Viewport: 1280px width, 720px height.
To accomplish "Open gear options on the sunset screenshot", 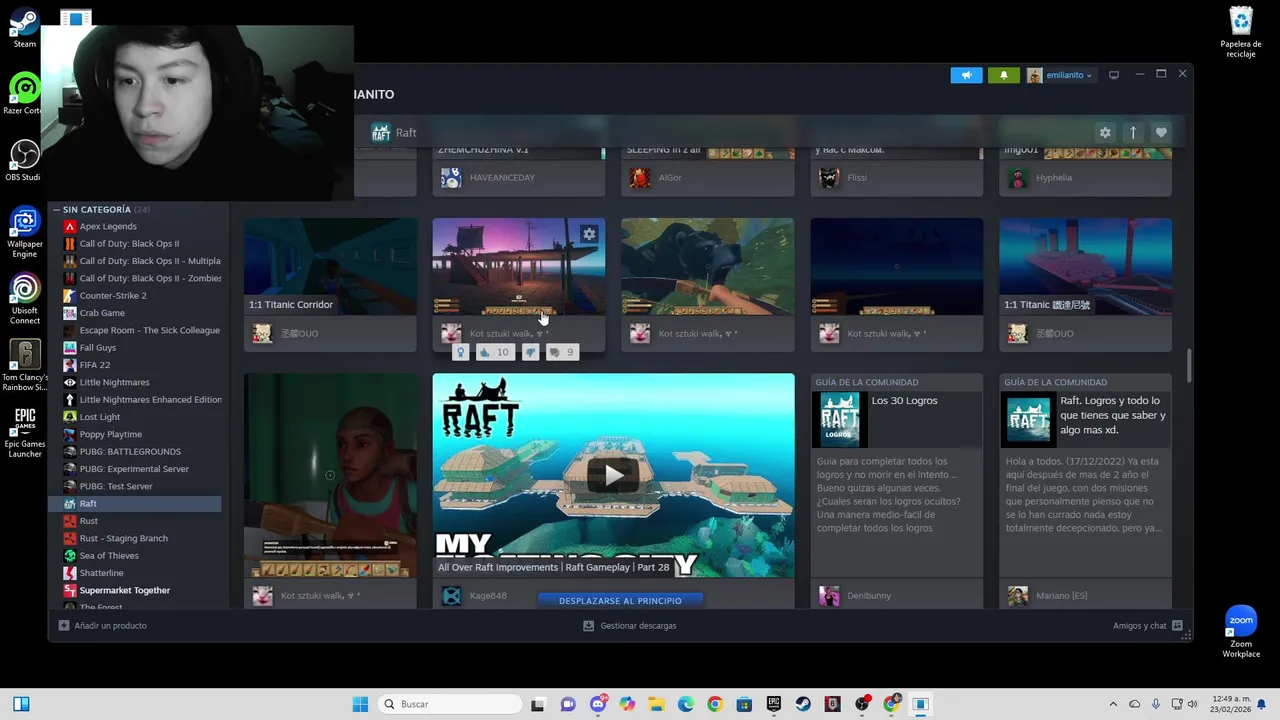I will 589,234.
